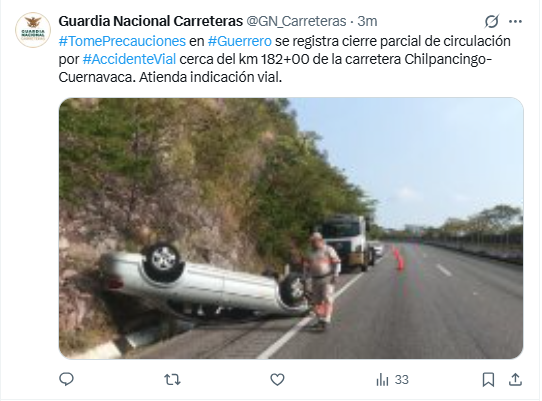This screenshot has width=542, height=401.
Task: Enlarge photo by clicking the overturned car
Action: pos(204,280)
